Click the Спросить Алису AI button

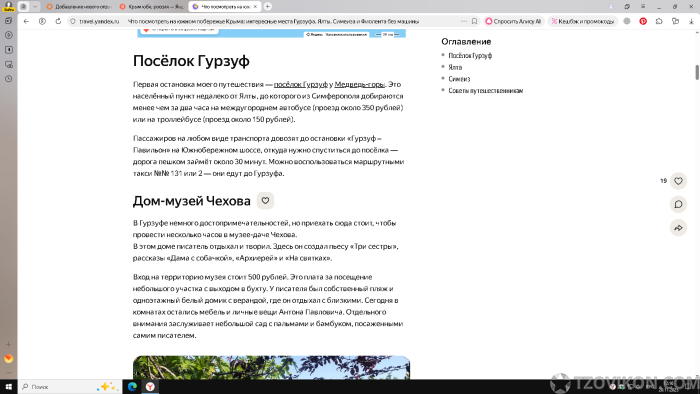point(513,21)
